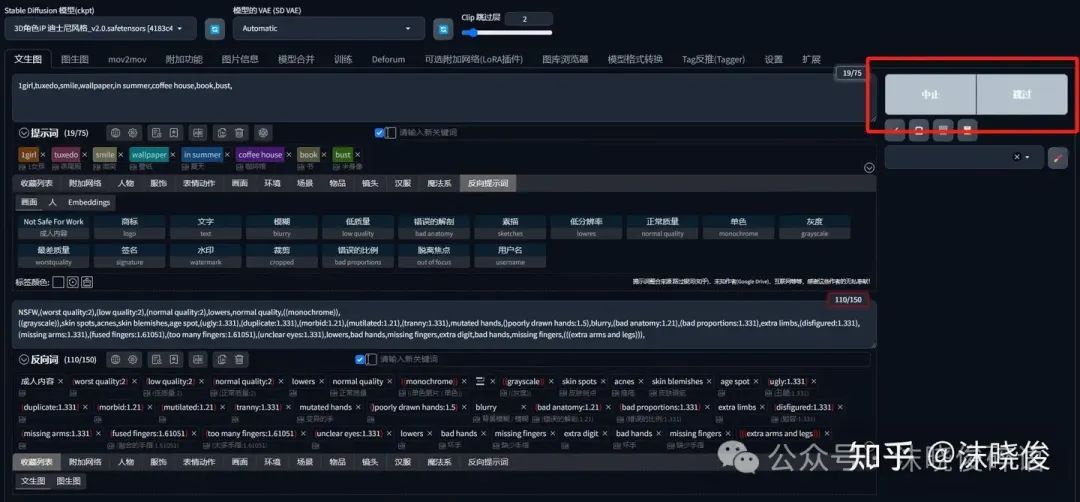1080x502 pixels.
Task: Click the ChatGPT icon in 提示词 toolbar
Action: [x=262, y=132]
